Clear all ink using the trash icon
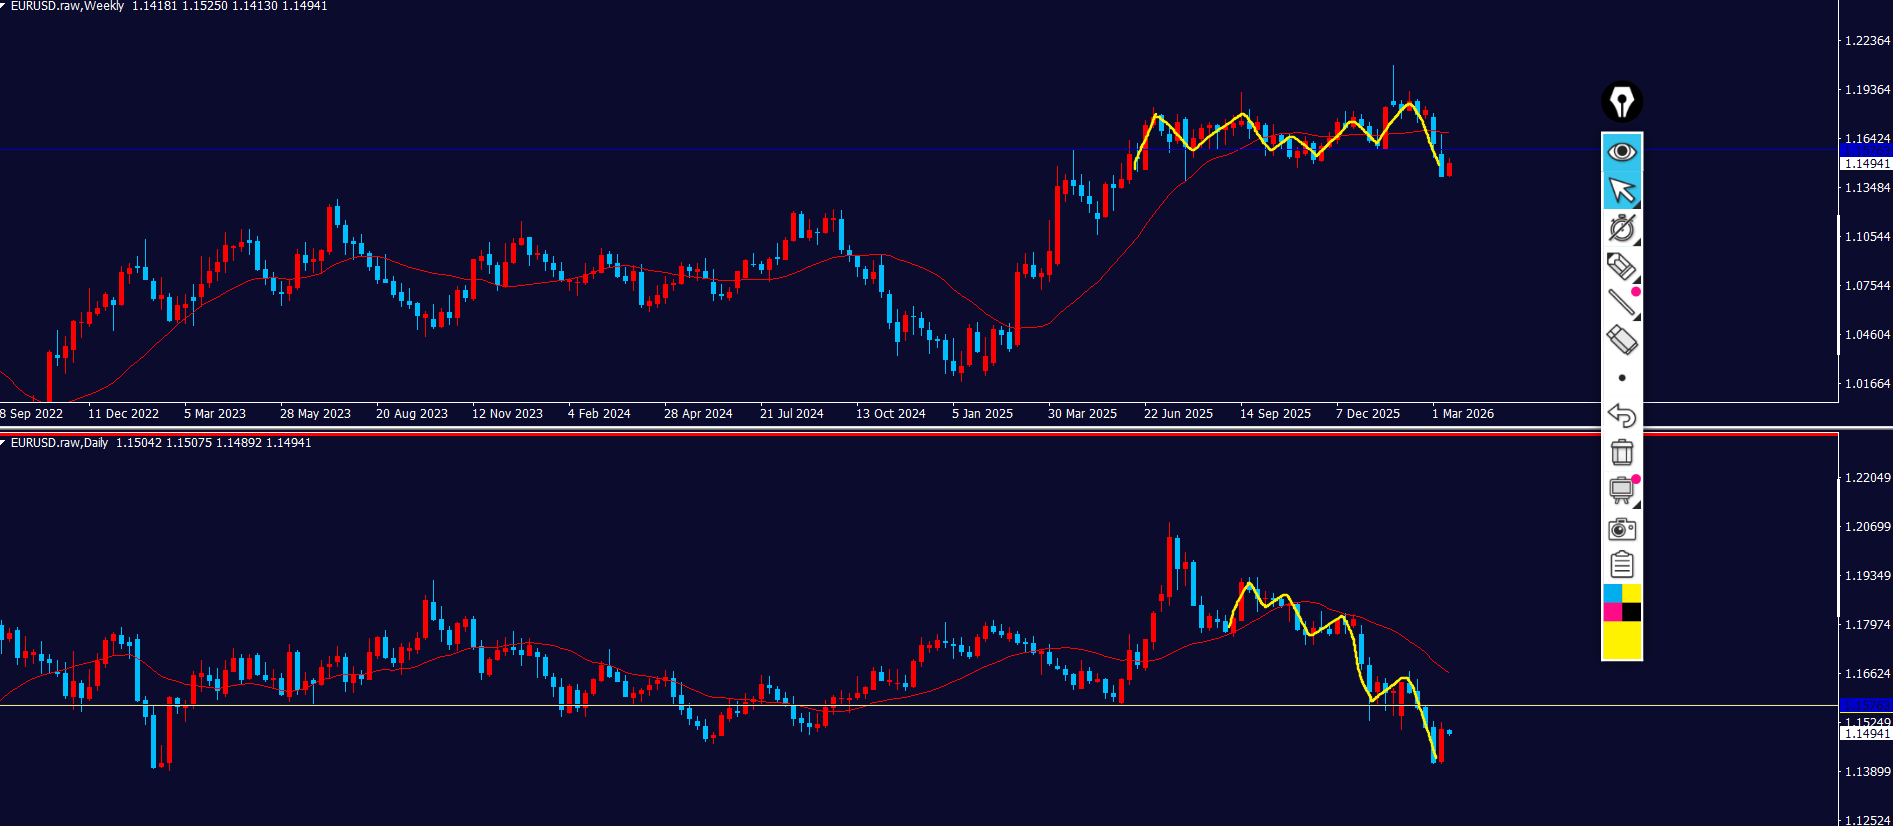The height and width of the screenshot is (826, 1893). 1621,453
